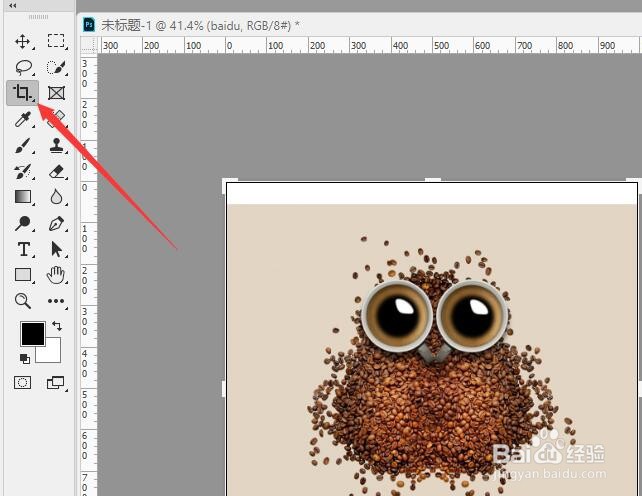642x496 pixels.
Task: Select the Pen tool
Action: [56, 224]
